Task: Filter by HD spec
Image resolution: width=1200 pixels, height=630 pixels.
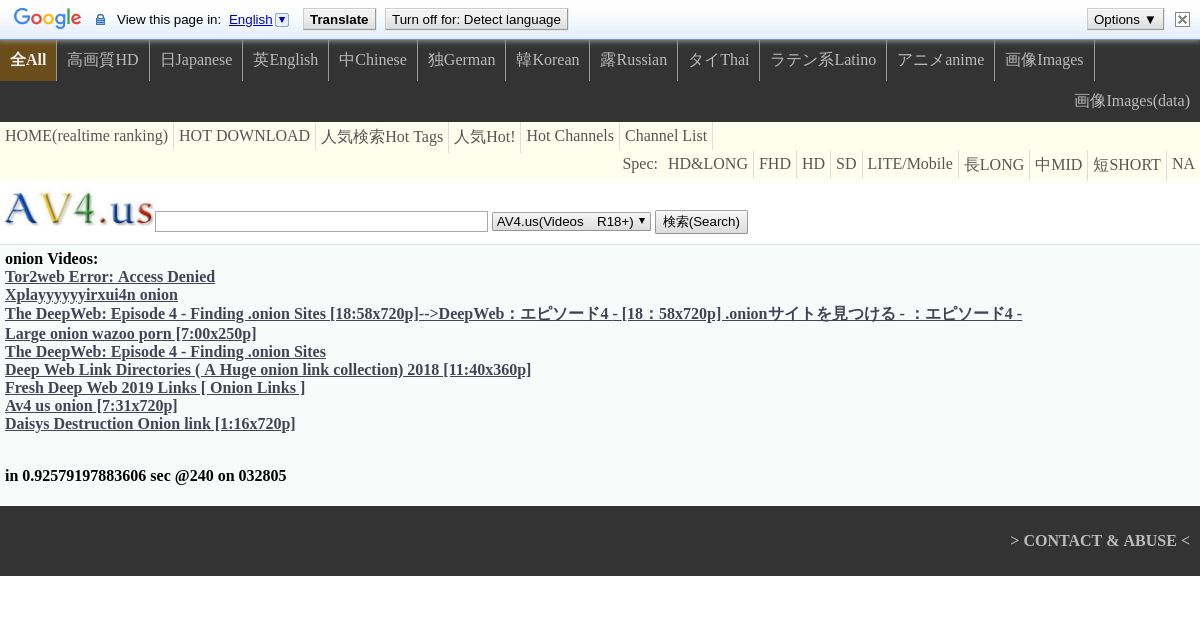Action: (x=814, y=164)
